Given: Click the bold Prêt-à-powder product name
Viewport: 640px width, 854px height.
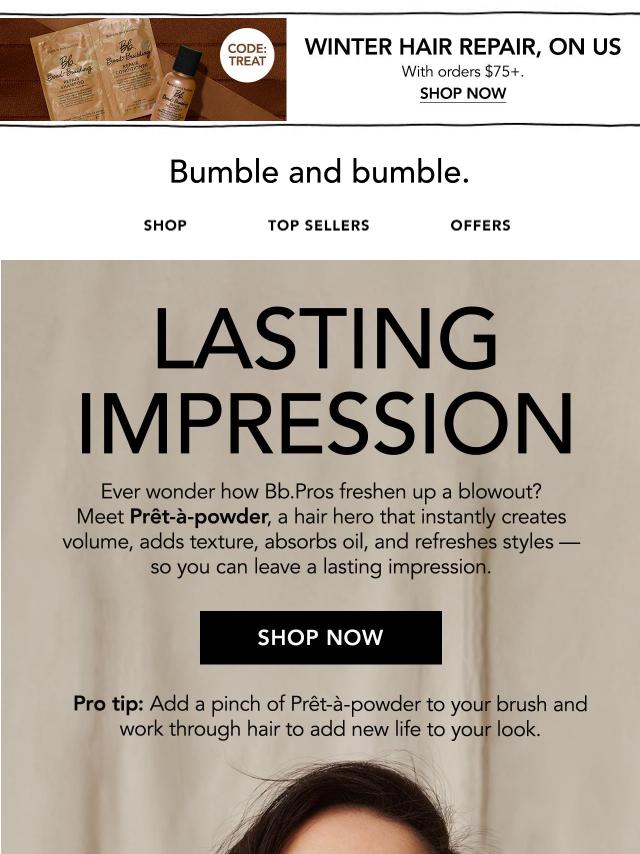Looking at the screenshot, I should click(199, 518).
